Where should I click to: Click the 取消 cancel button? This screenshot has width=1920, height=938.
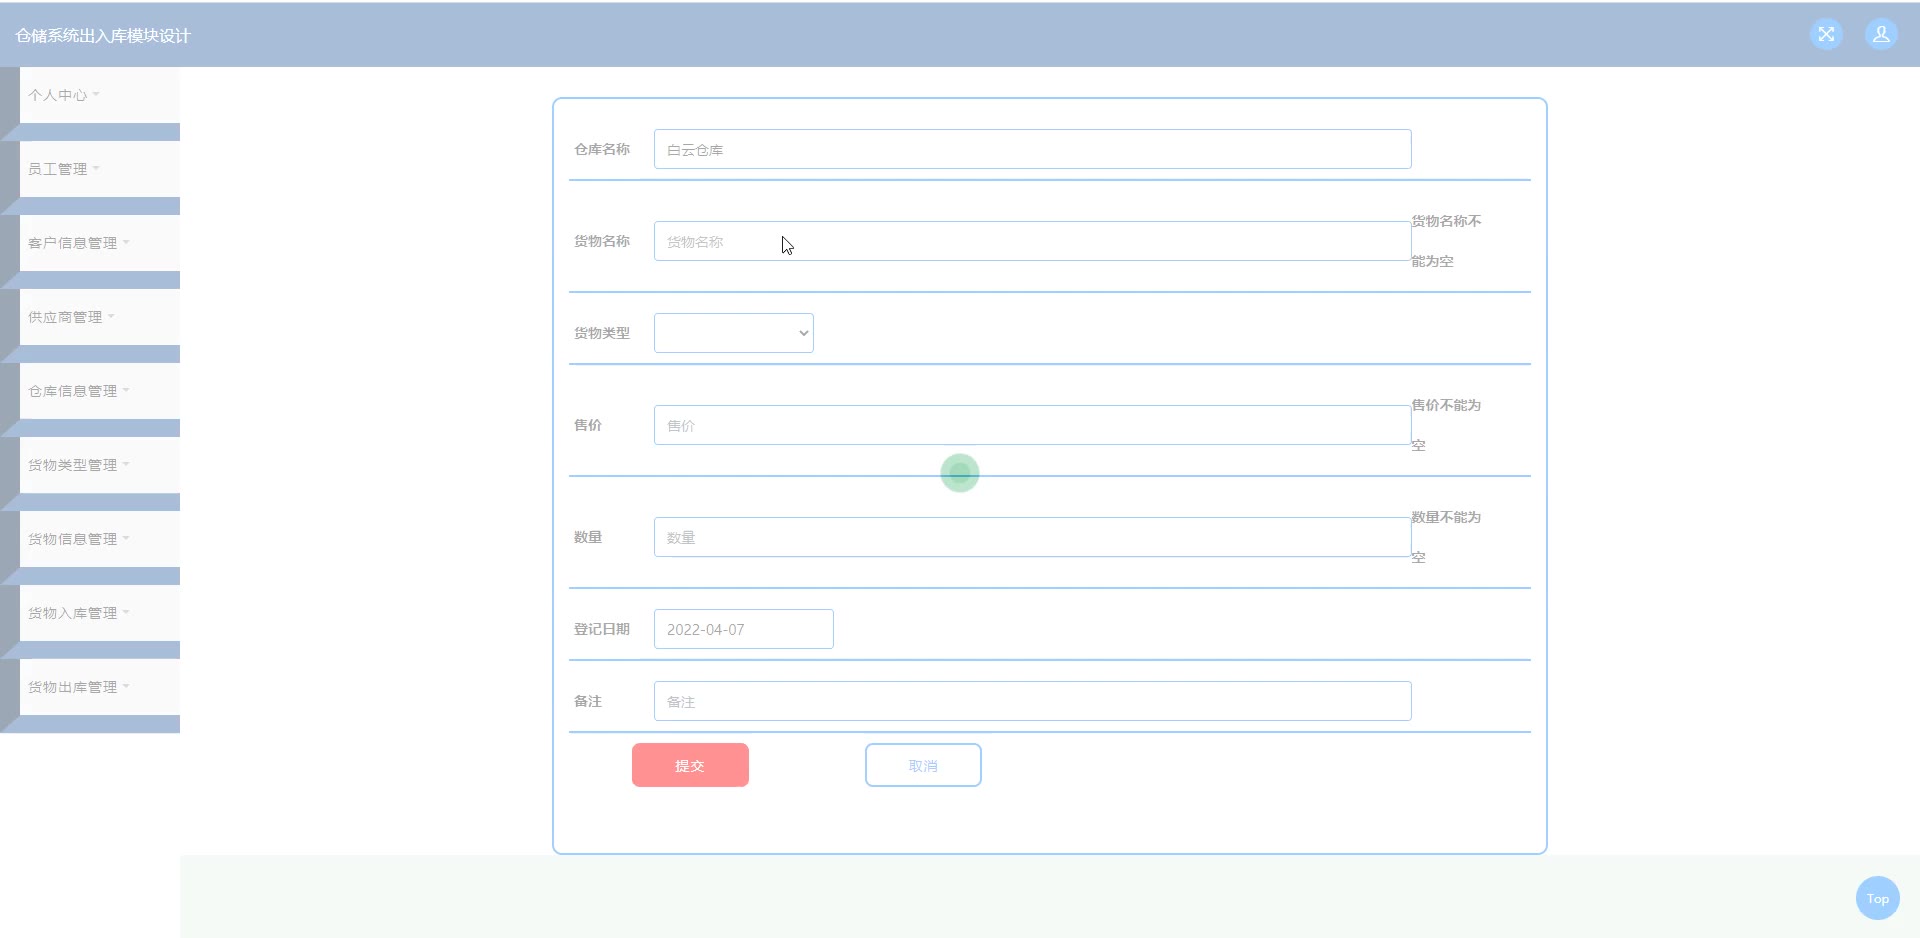923,765
